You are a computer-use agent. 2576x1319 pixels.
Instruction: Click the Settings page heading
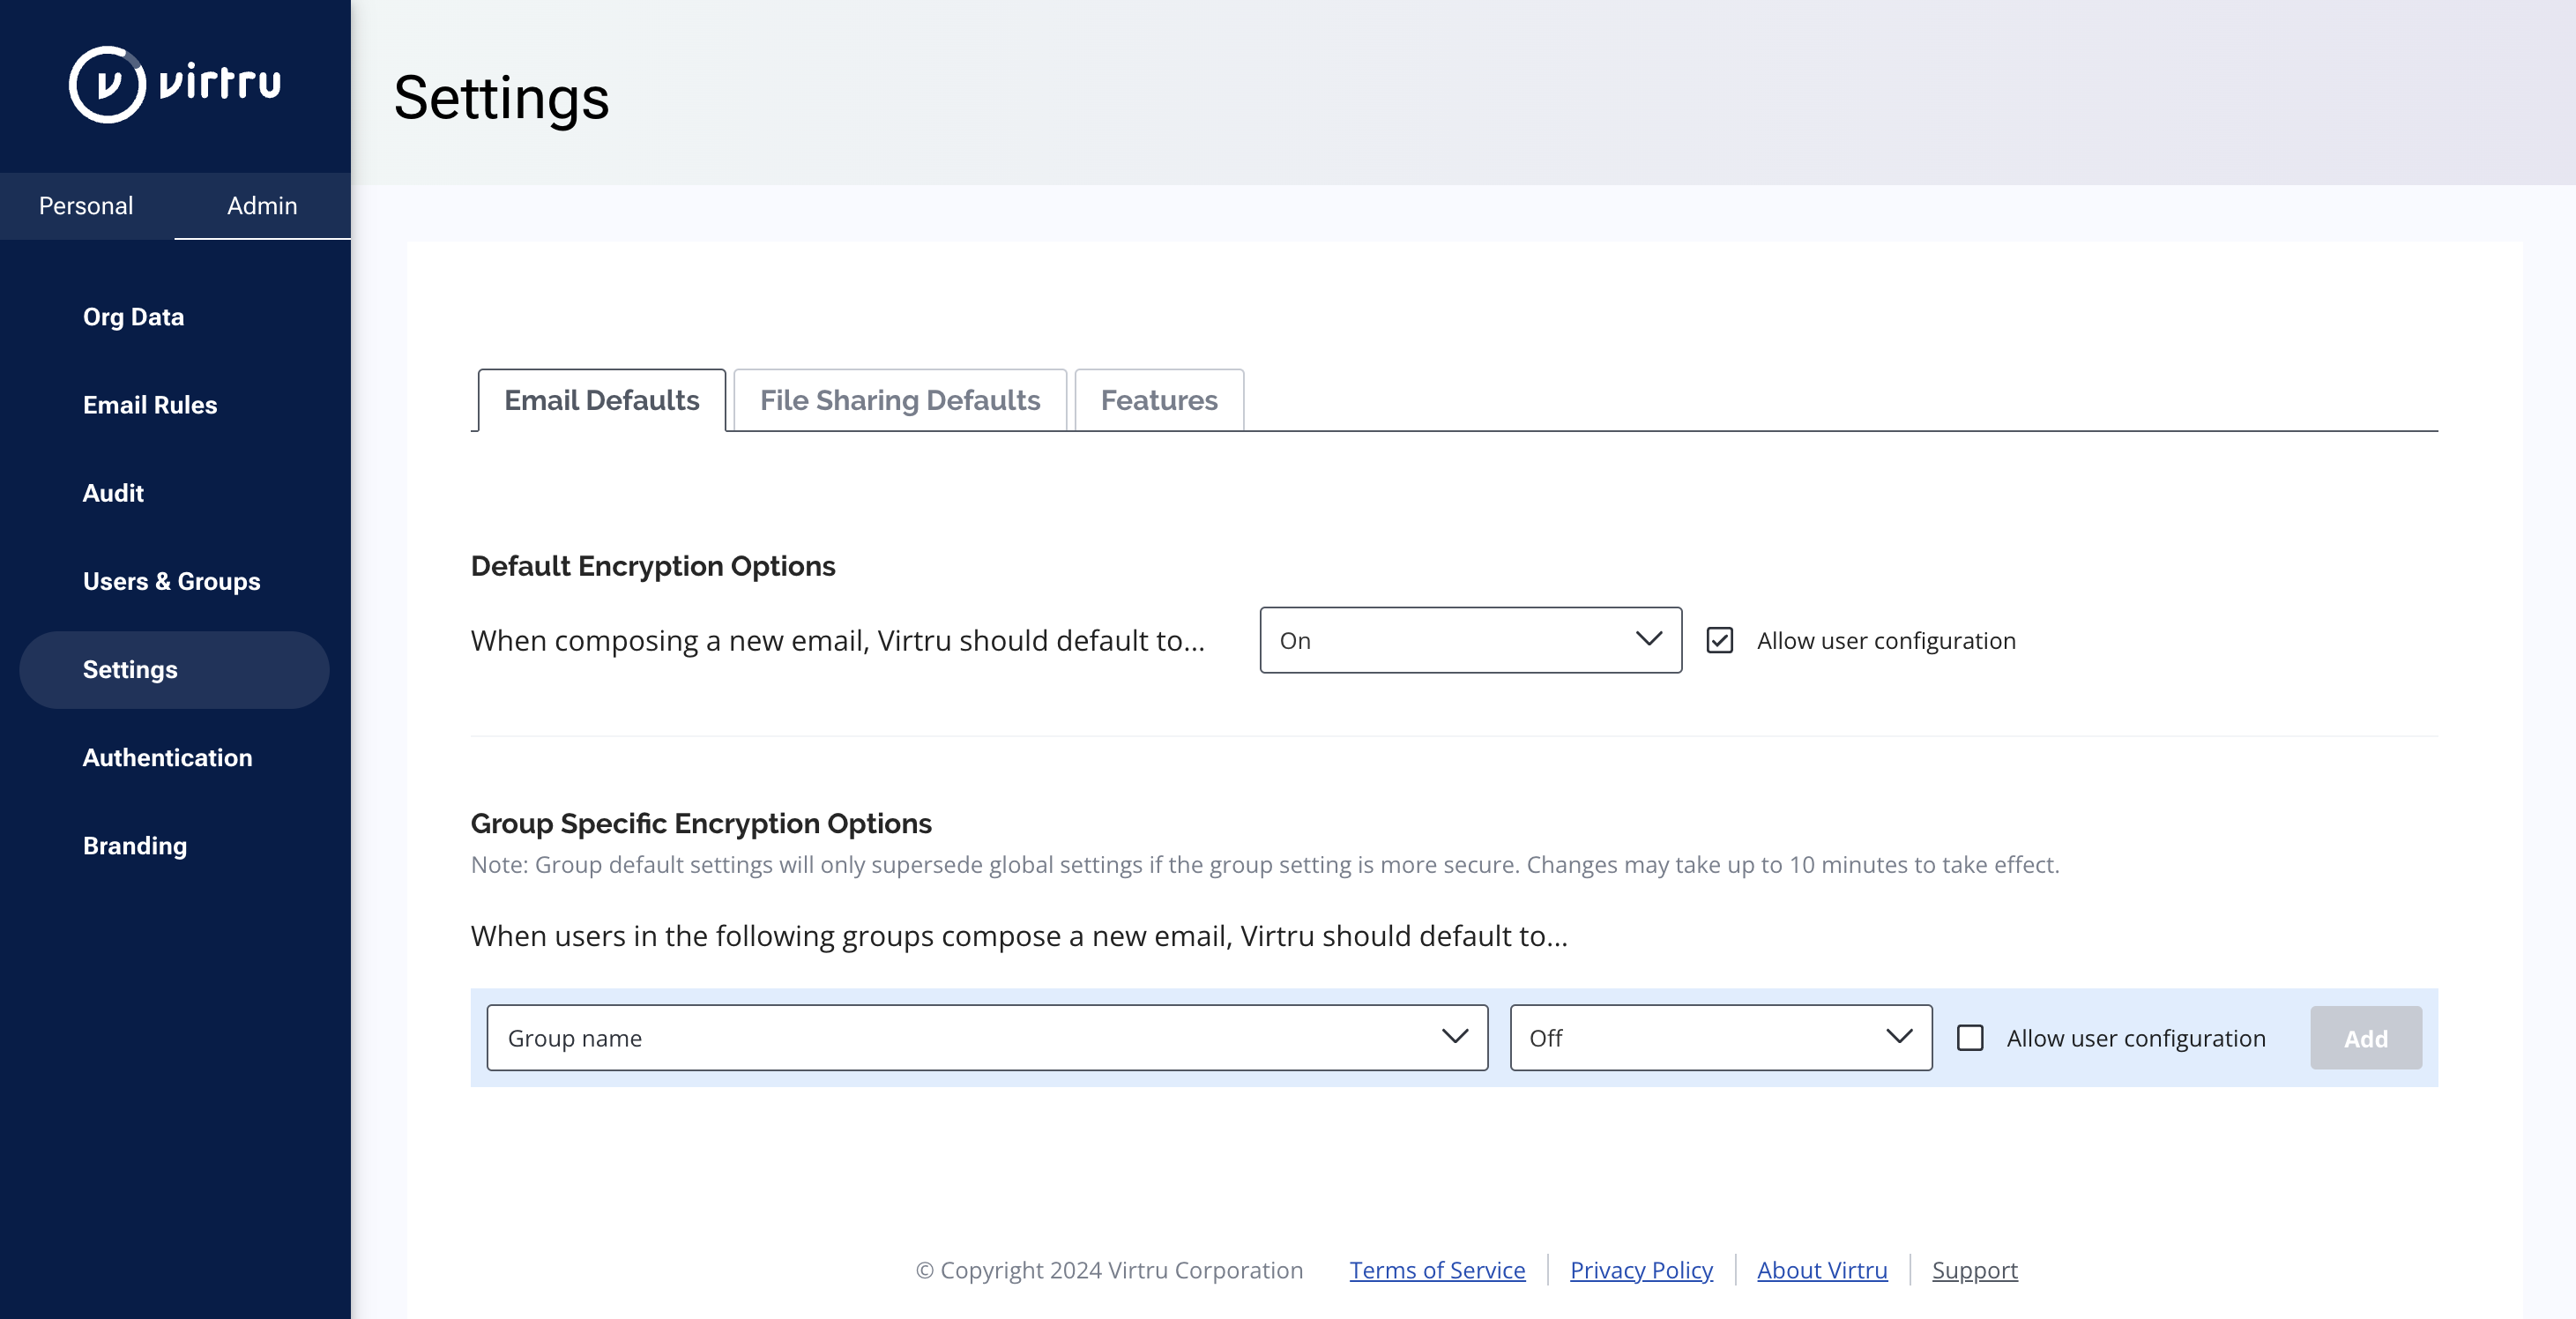[x=501, y=98]
